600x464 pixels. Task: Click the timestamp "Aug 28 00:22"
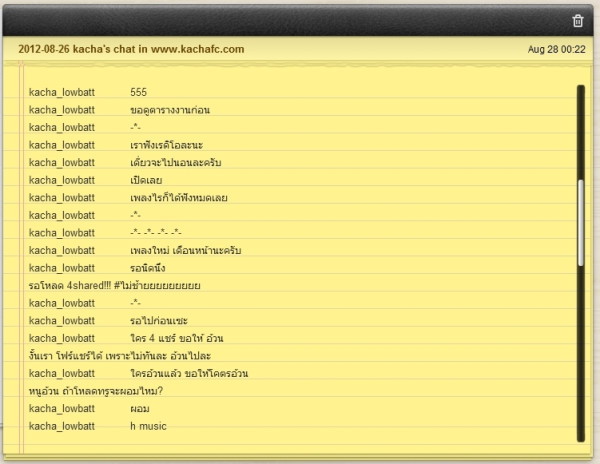coord(556,49)
